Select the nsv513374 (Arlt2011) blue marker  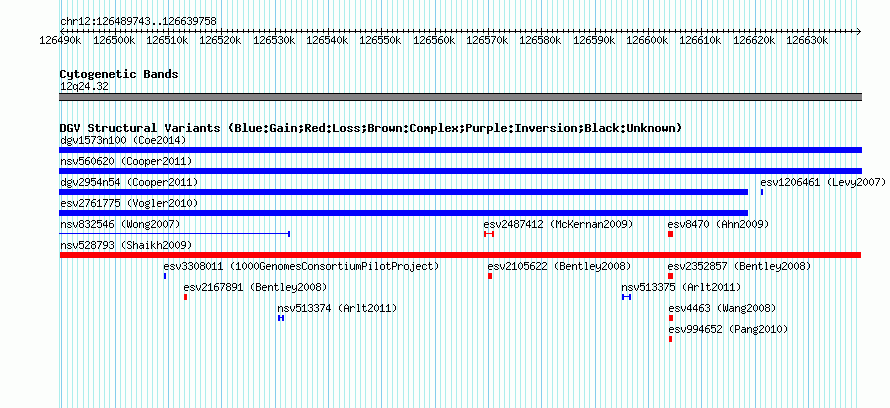pos(281,318)
